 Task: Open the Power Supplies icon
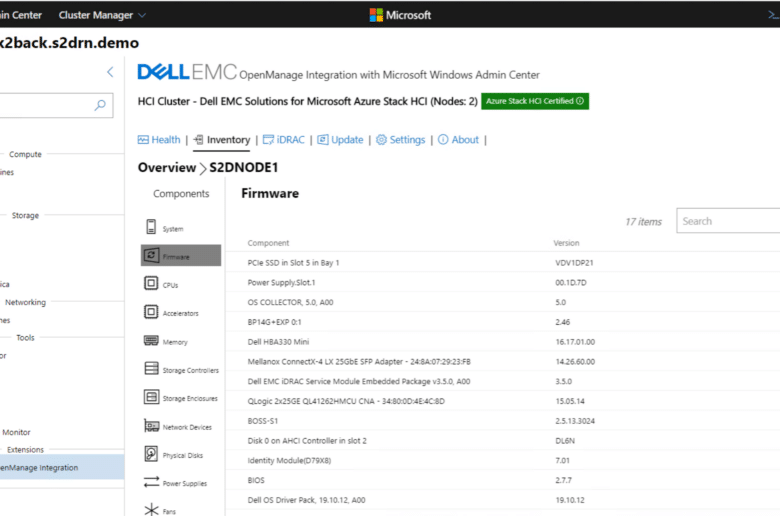(x=151, y=482)
